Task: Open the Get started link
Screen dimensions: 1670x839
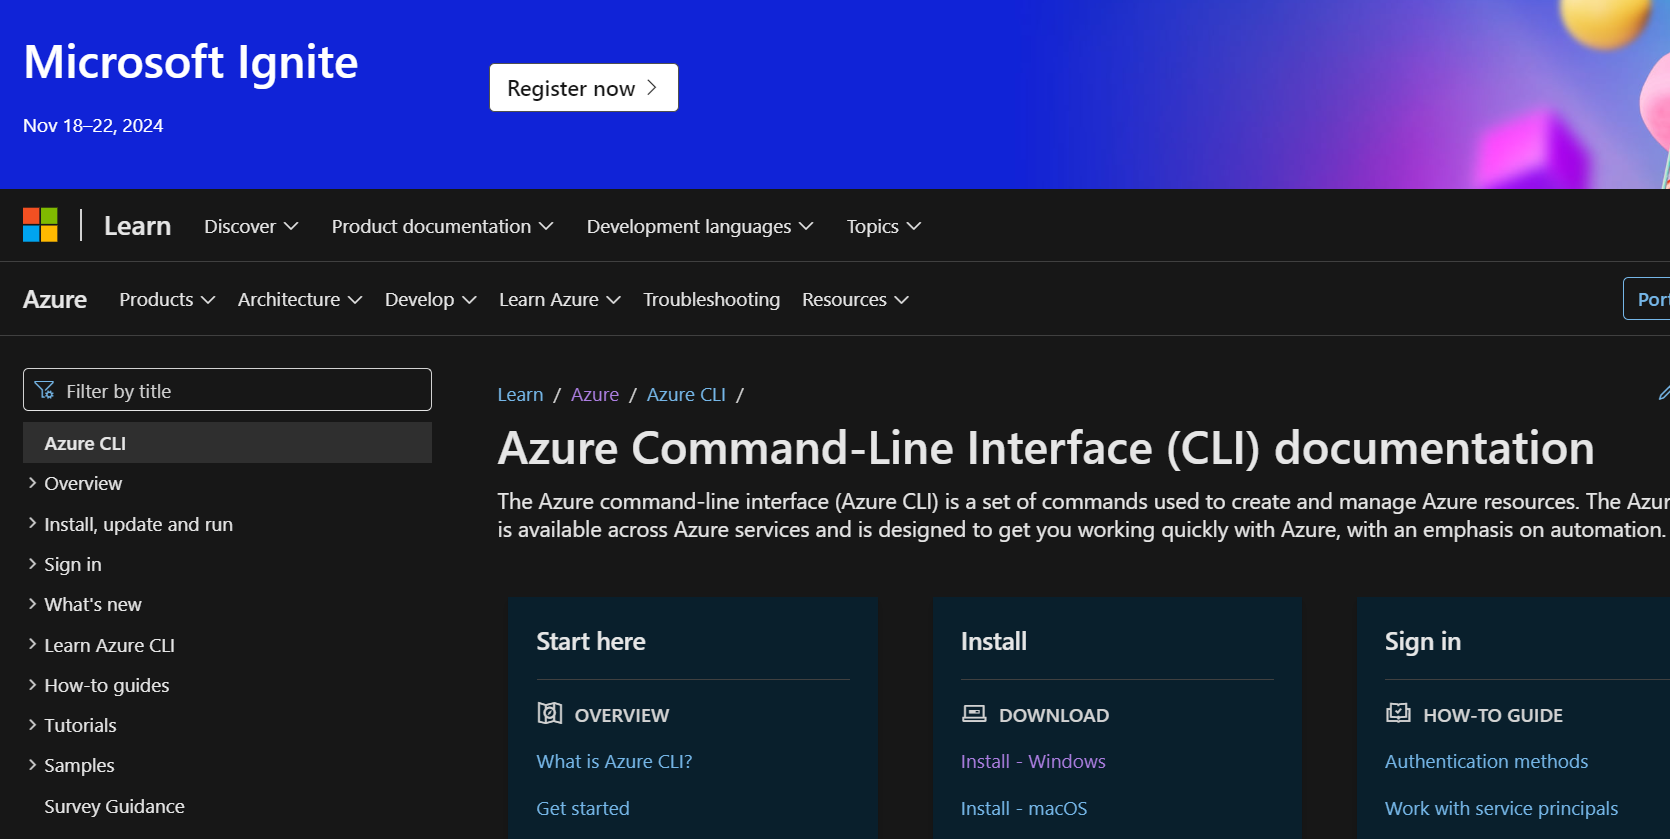Action: tap(583, 808)
